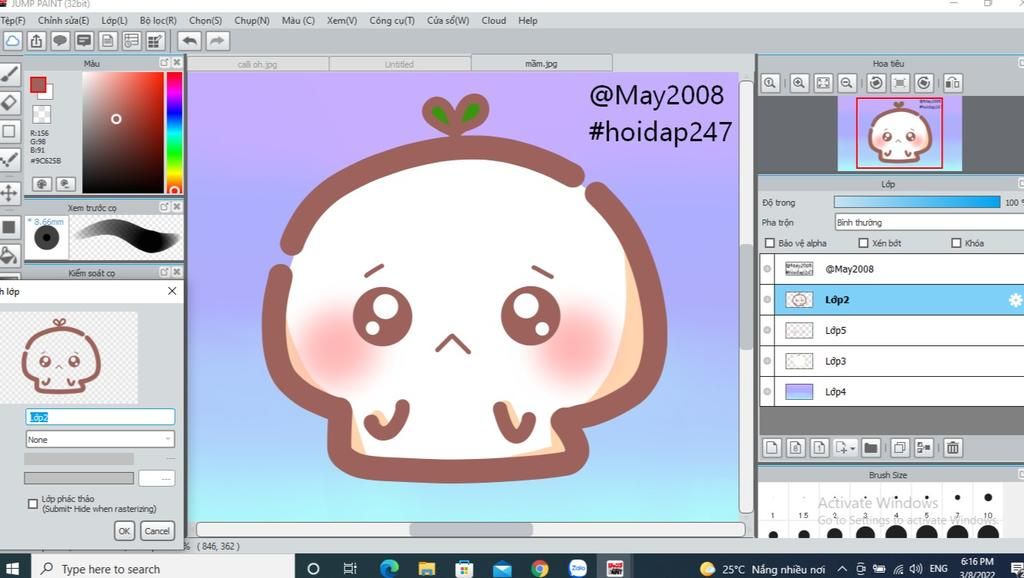Click the navigator preview thumbnail
This screenshot has height=578, width=1024.
[899, 133]
